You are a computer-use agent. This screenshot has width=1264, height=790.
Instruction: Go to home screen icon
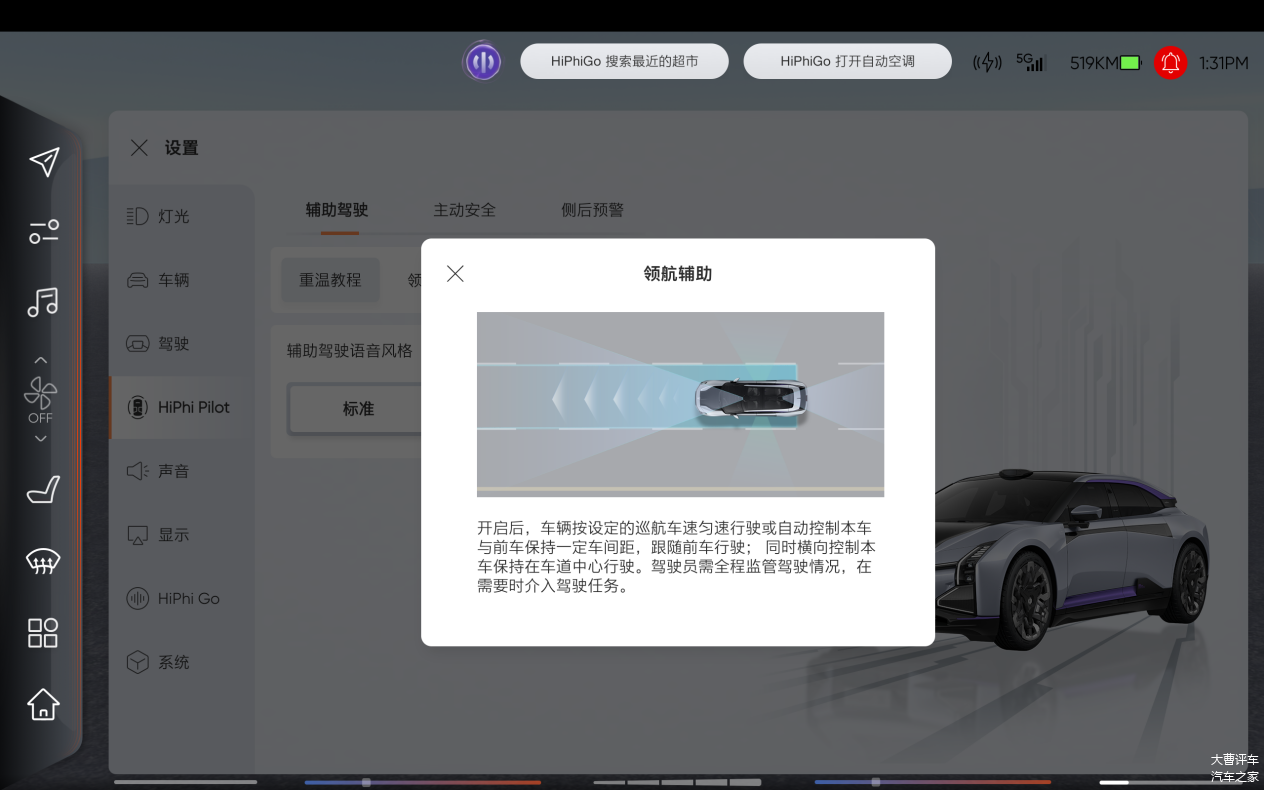pos(43,704)
